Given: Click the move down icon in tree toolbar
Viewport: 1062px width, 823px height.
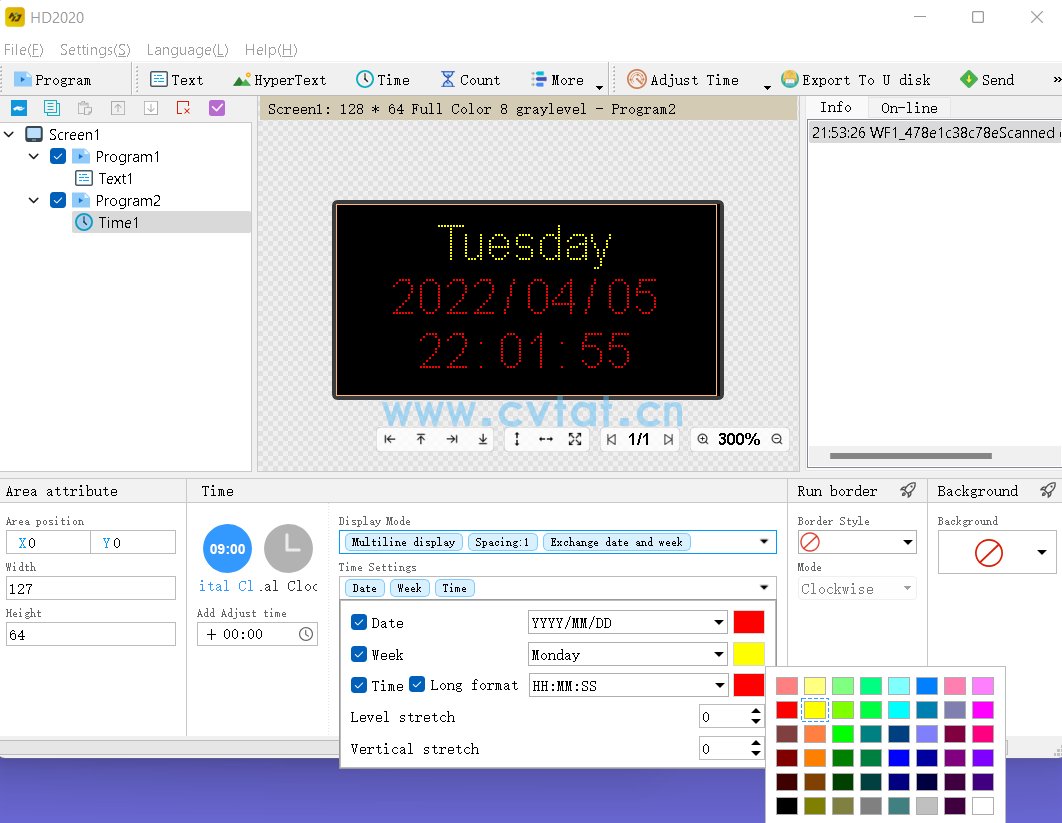Looking at the screenshot, I should [x=151, y=108].
